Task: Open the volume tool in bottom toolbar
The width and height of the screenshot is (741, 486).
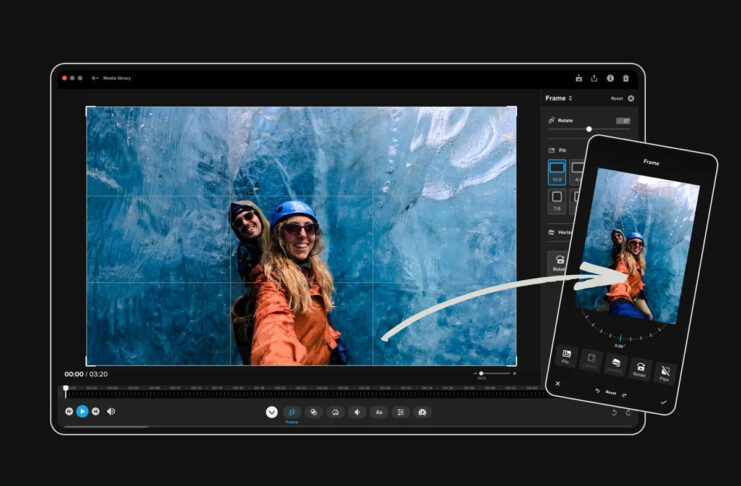Action: coord(357,412)
